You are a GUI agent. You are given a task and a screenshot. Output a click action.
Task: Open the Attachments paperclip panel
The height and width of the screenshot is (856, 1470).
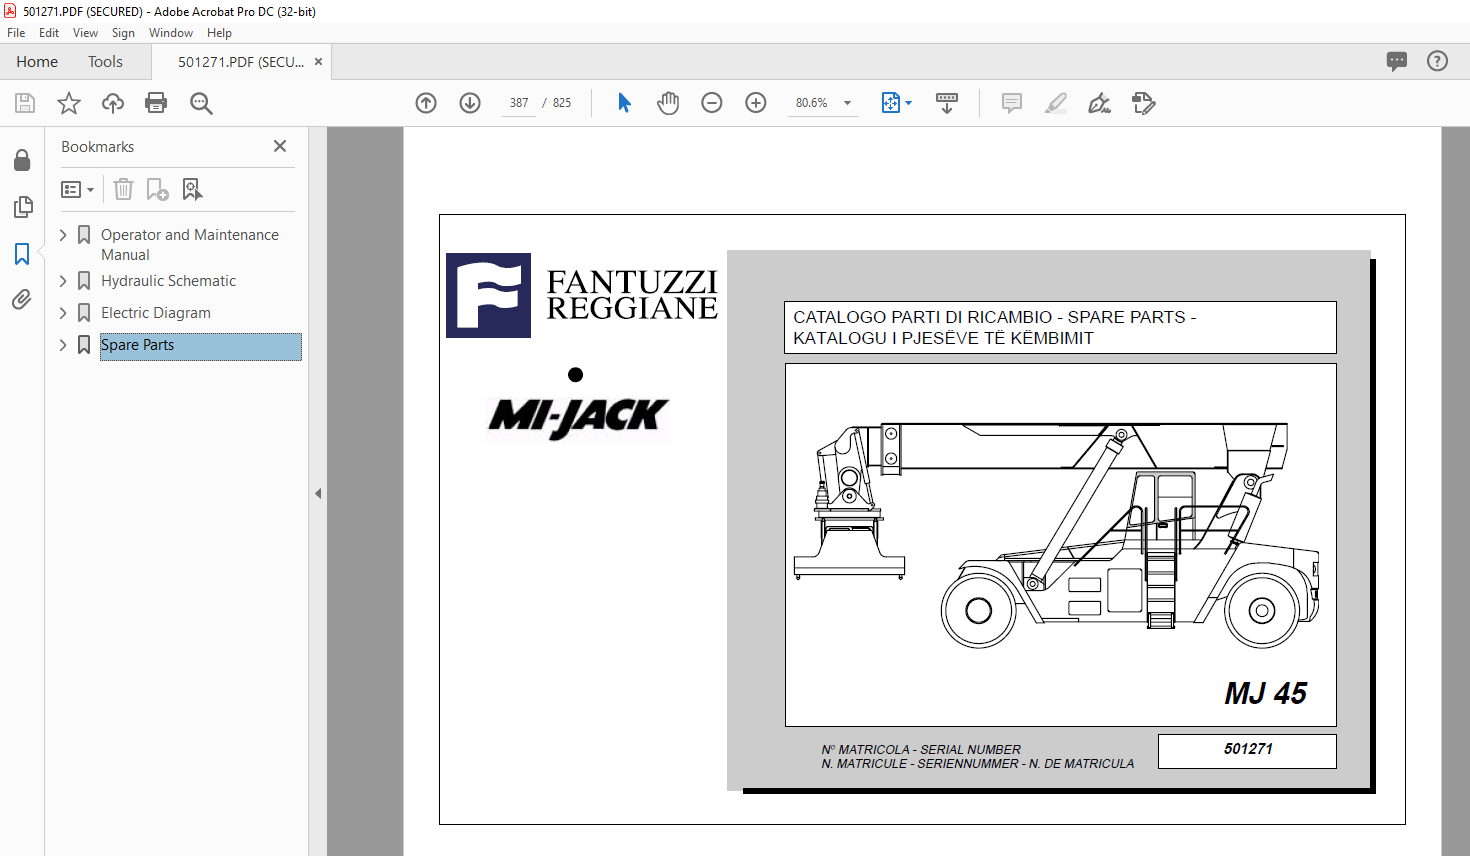[x=22, y=300]
